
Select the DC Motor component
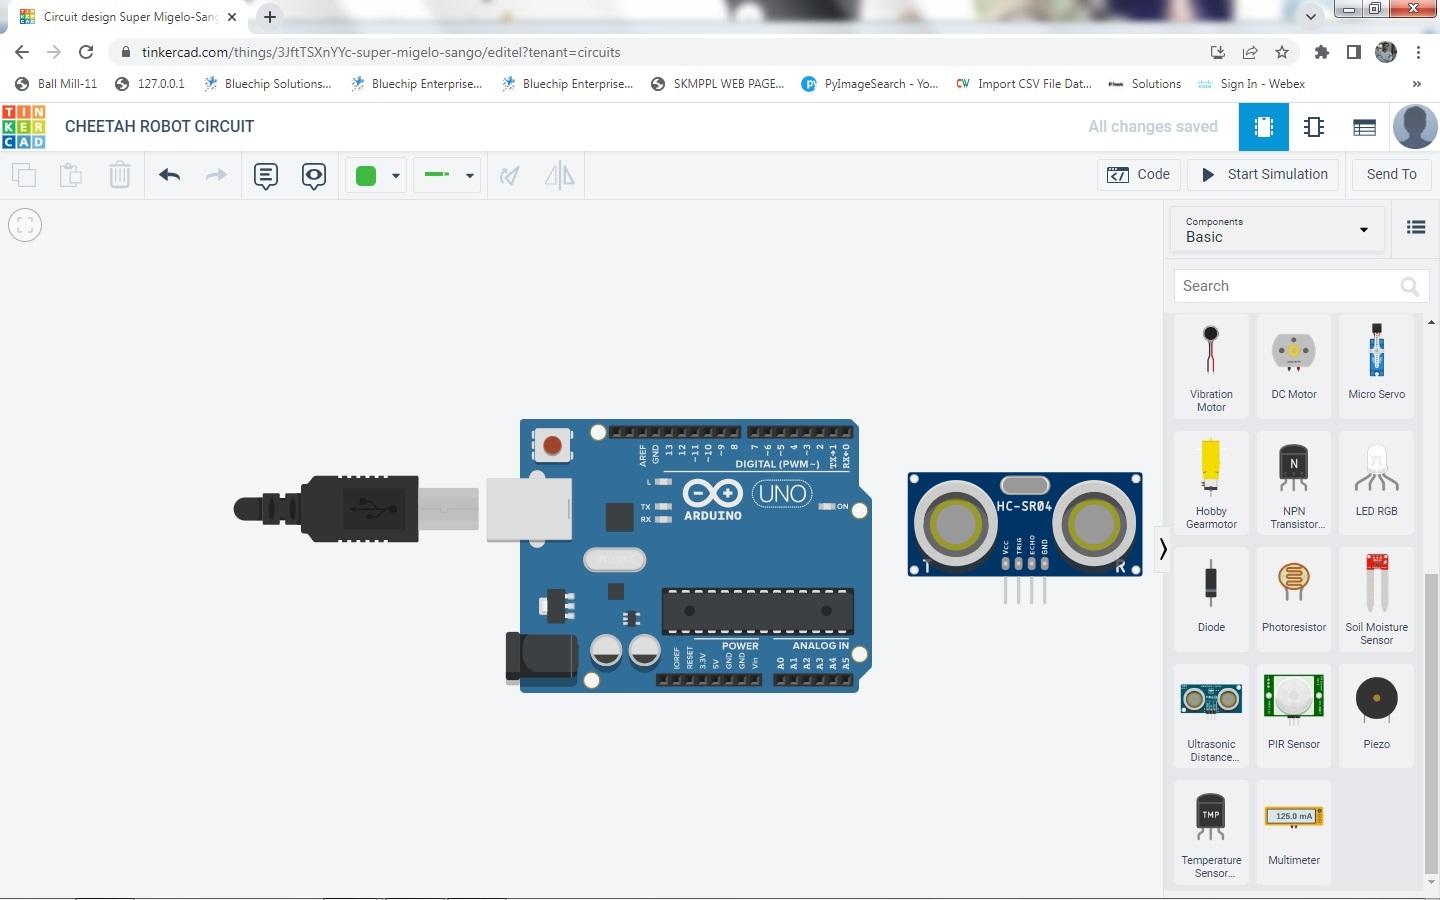point(1294,366)
